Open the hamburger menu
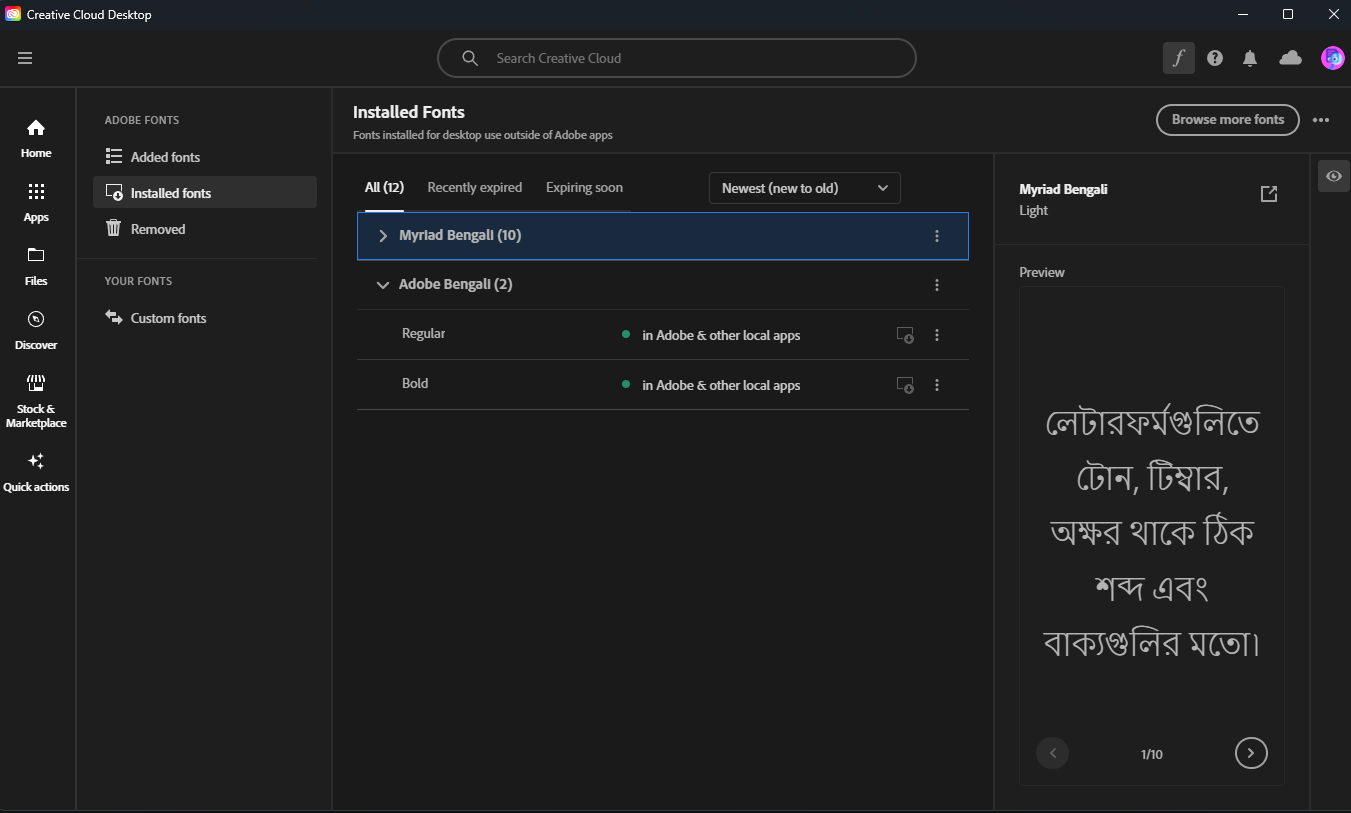The image size is (1351, 813). pos(25,58)
